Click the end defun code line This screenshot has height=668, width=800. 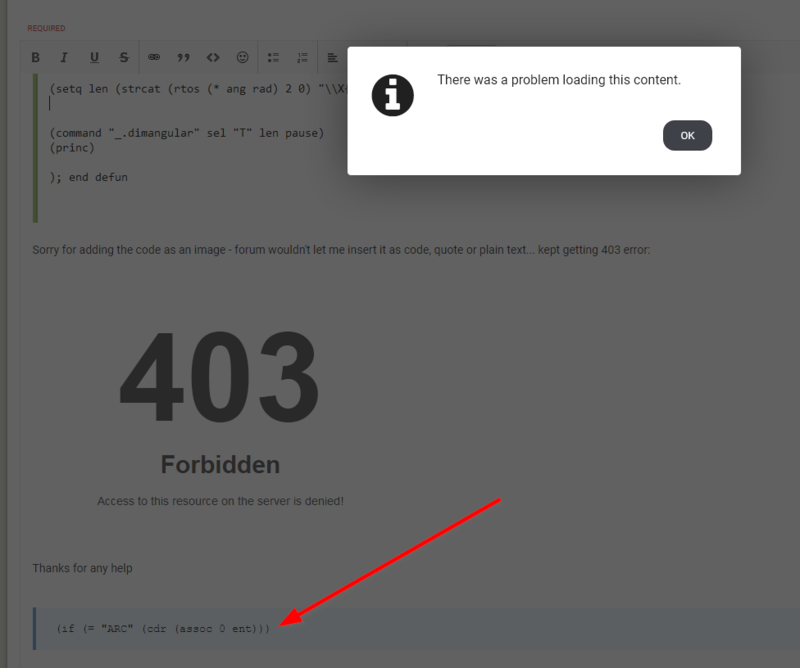click(88, 178)
